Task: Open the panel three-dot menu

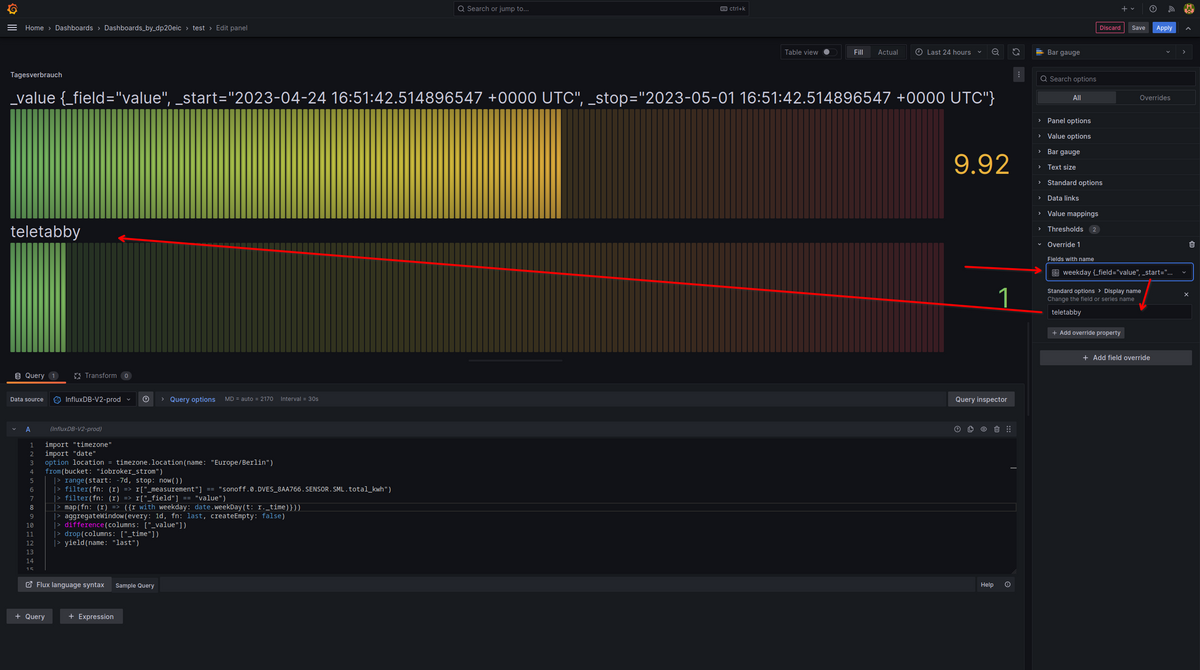Action: pyautogui.click(x=1019, y=74)
